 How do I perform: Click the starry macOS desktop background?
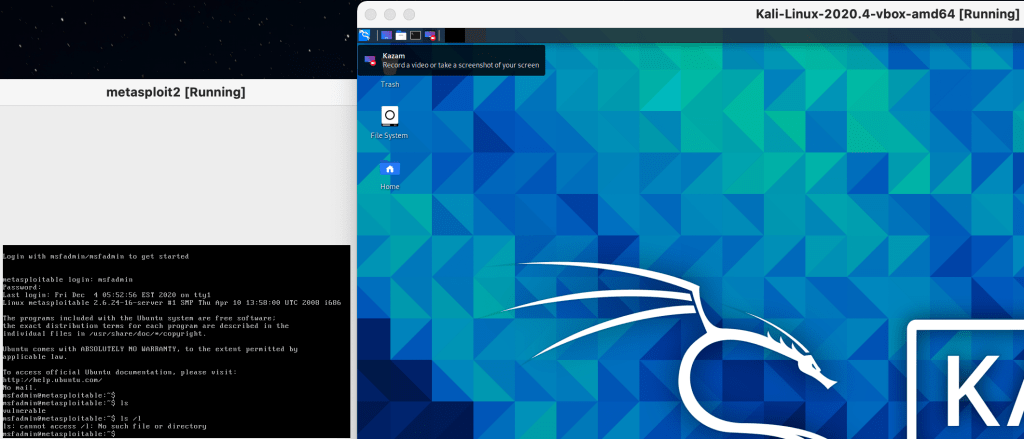170,35
